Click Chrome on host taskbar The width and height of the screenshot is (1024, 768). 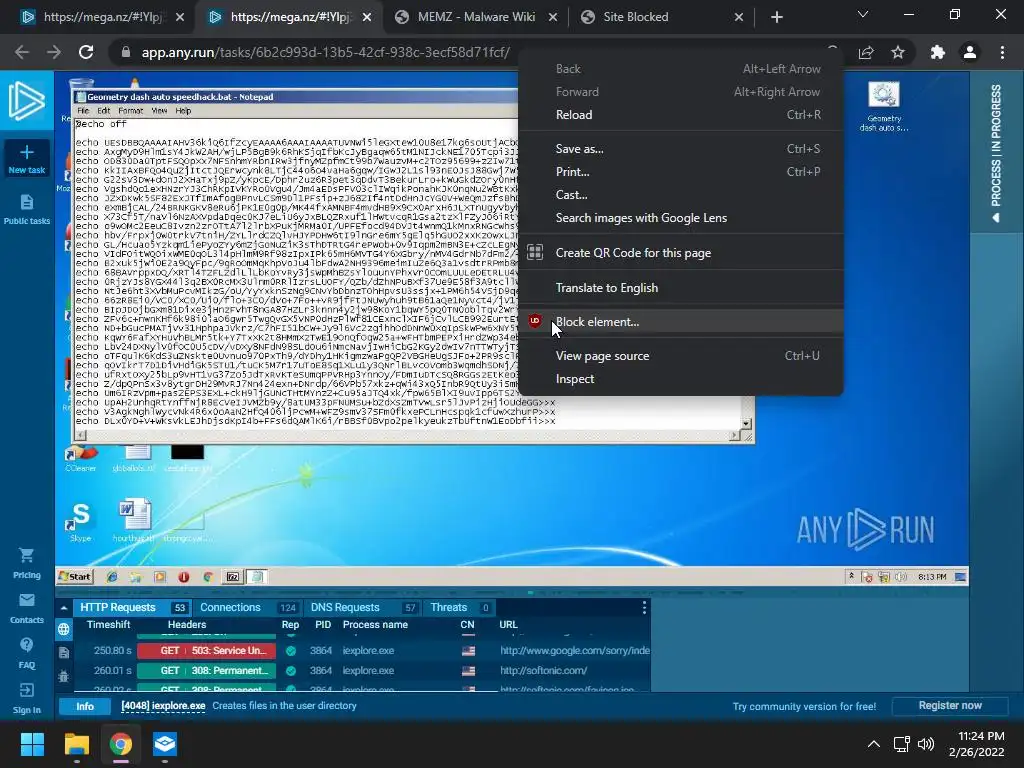click(121, 744)
